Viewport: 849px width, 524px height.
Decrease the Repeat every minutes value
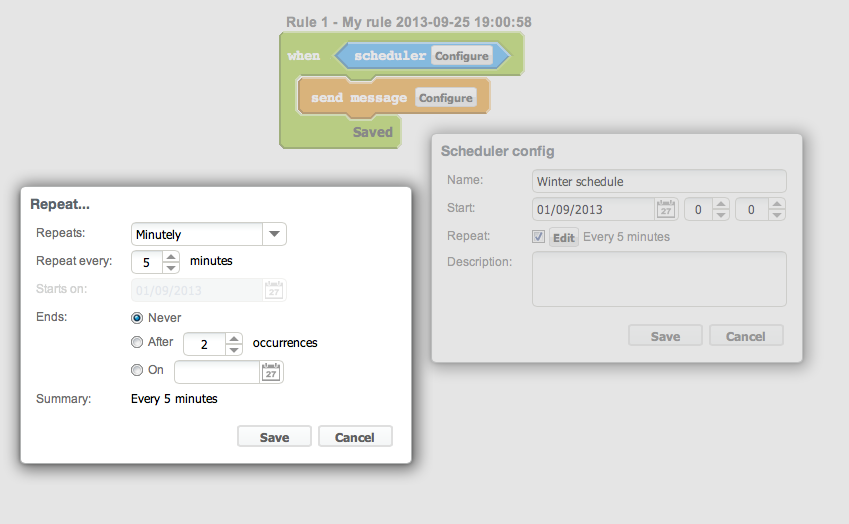[171, 268]
